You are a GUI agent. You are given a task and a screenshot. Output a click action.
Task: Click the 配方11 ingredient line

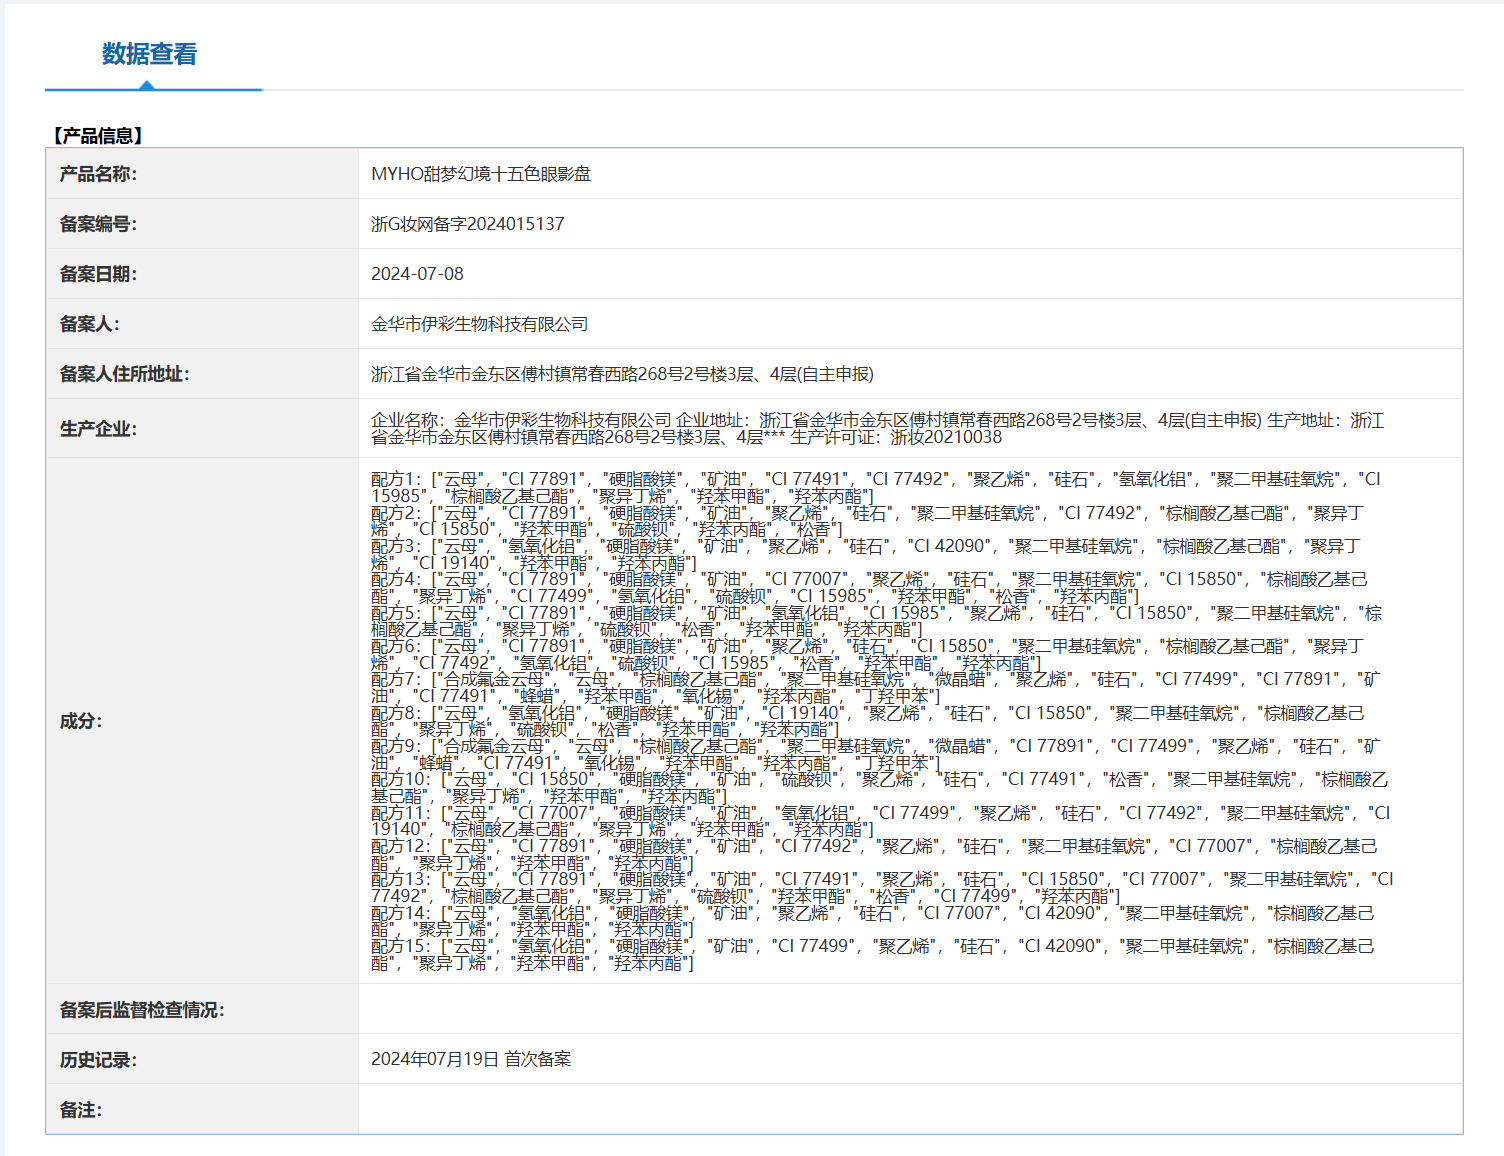point(881,821)
